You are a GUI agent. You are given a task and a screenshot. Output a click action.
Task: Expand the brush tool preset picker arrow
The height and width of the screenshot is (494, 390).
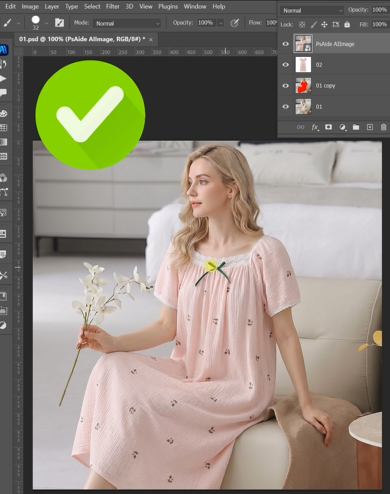[x=18, y=23]
